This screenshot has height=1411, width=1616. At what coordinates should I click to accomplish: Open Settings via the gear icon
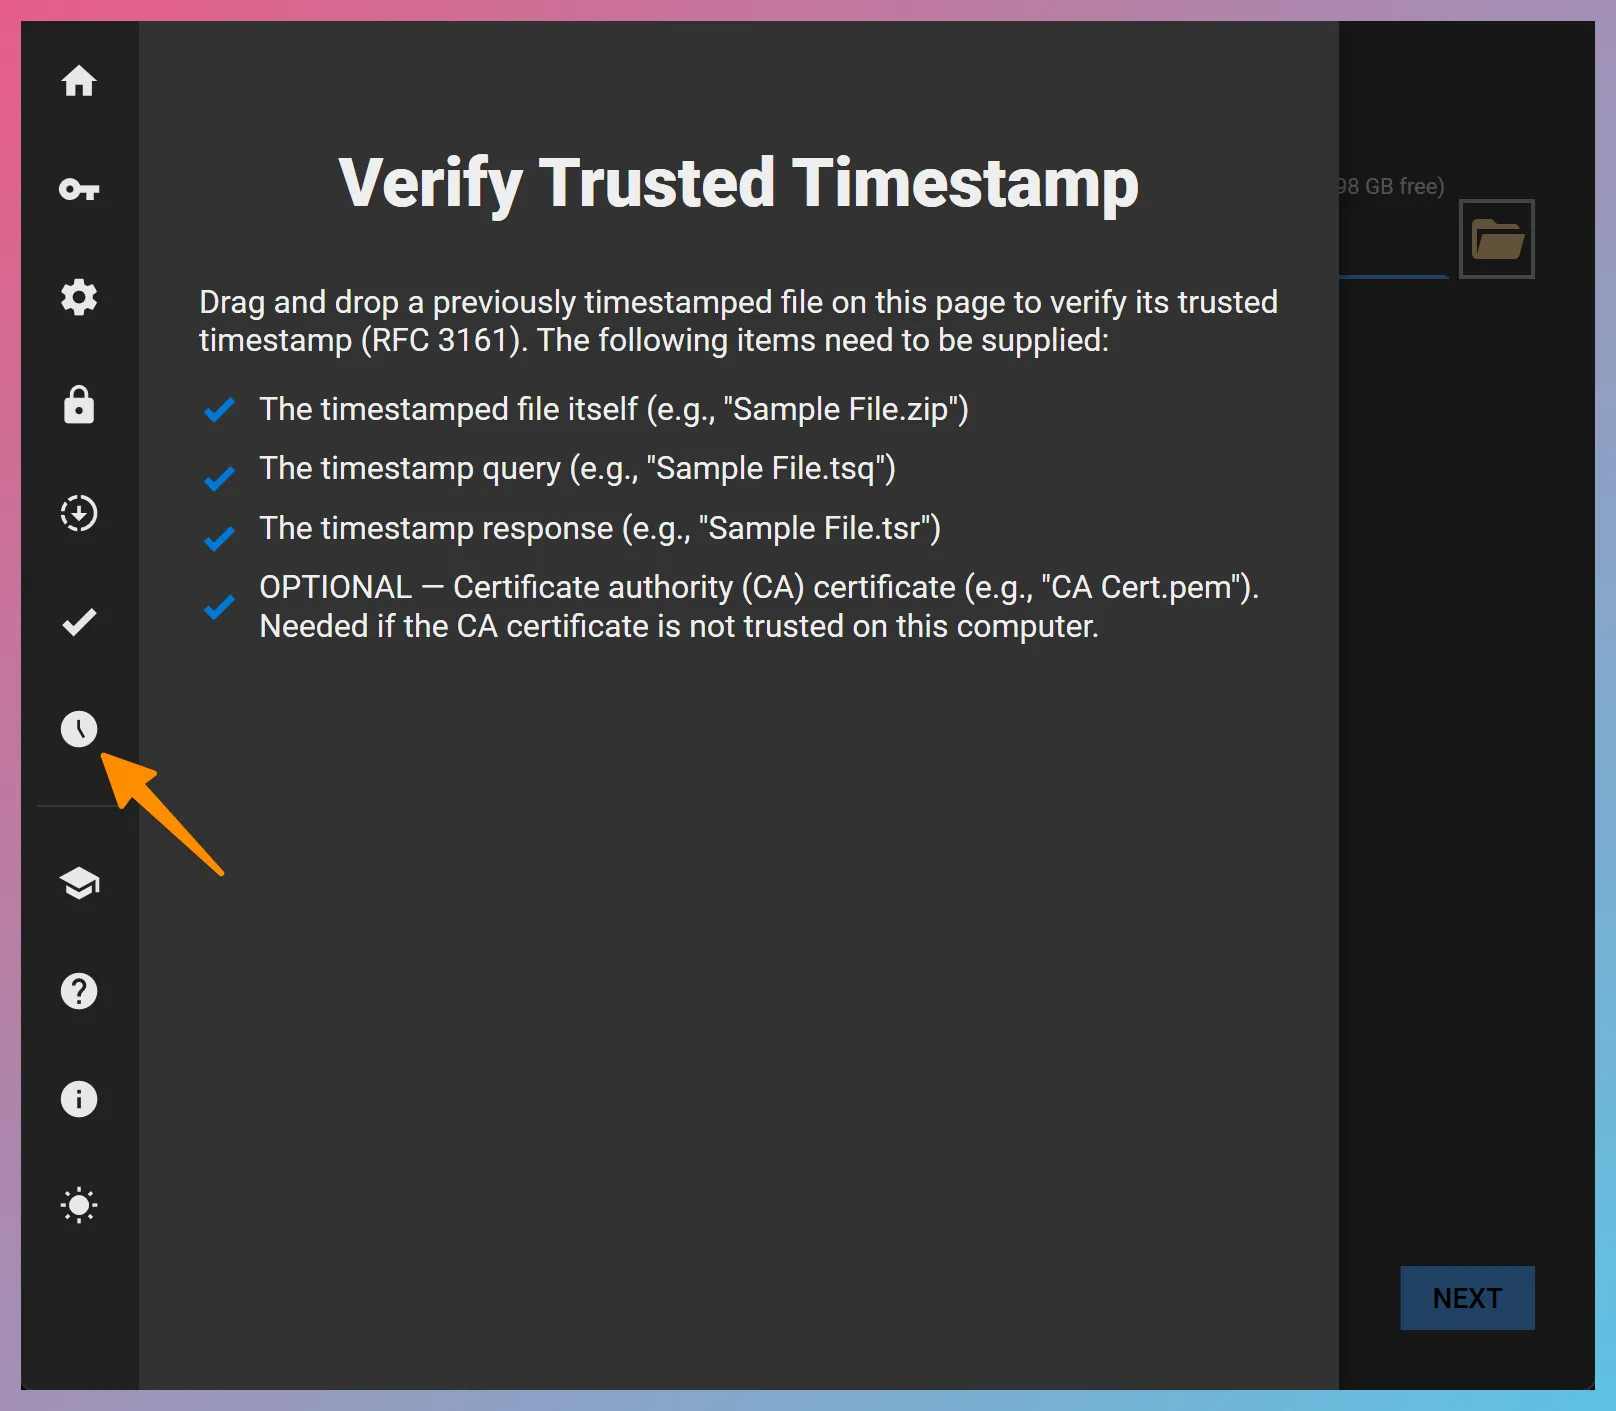click(x=79, y=297)
